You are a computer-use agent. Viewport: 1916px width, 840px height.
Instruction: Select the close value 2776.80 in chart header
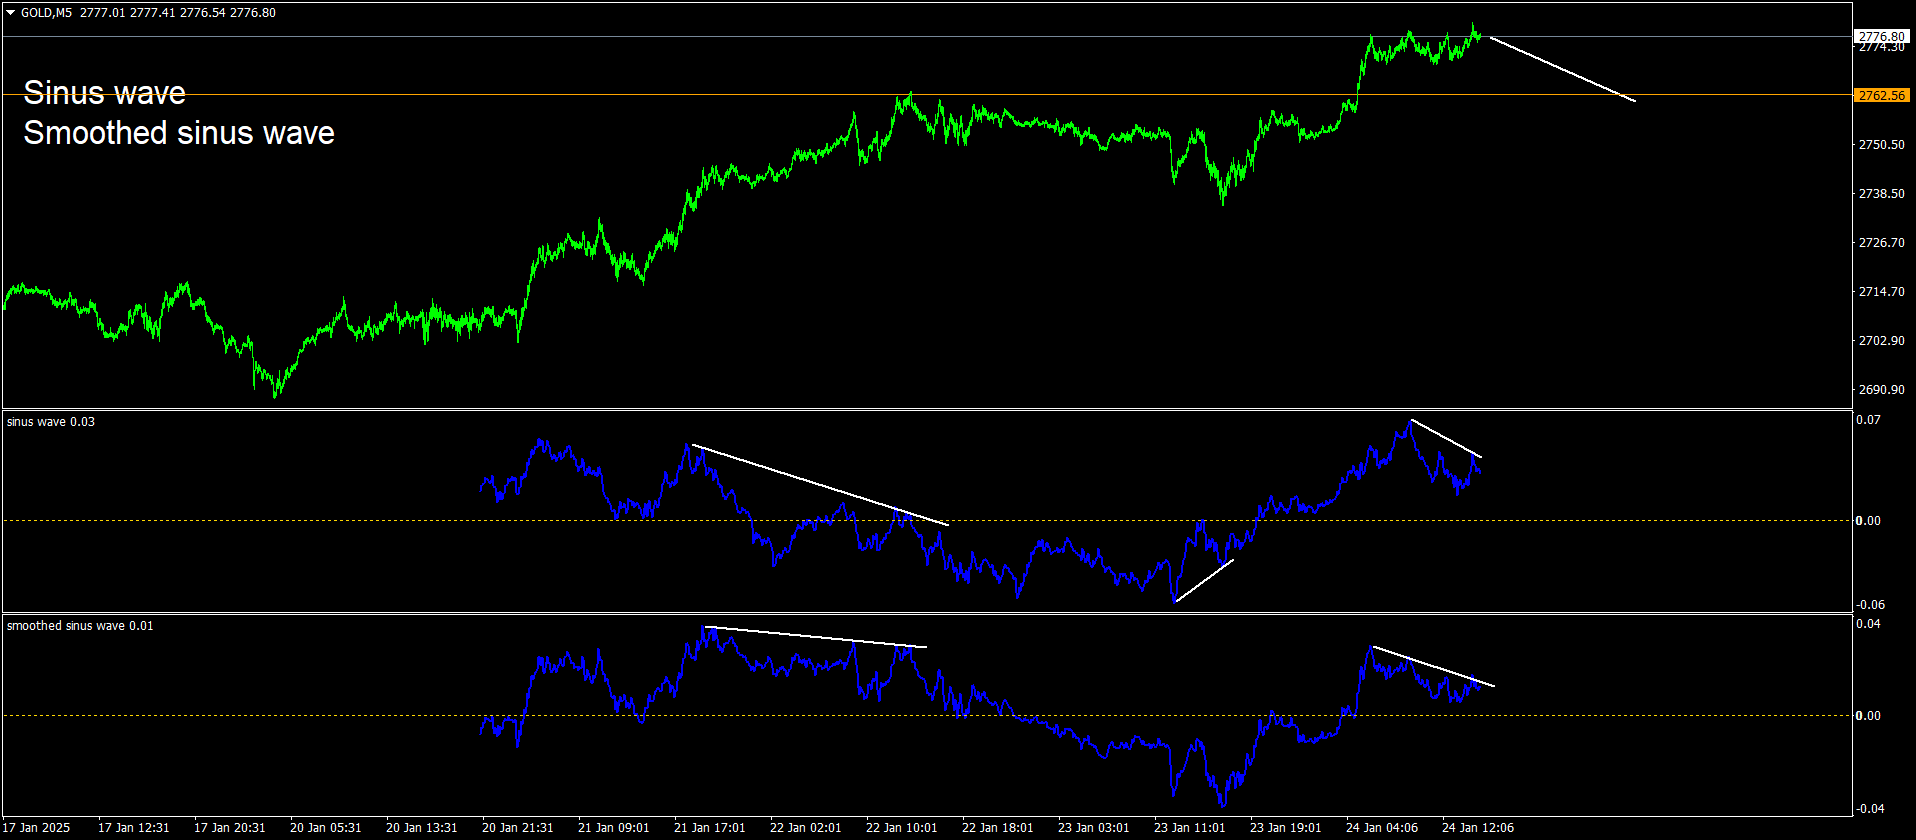(253, 13)
